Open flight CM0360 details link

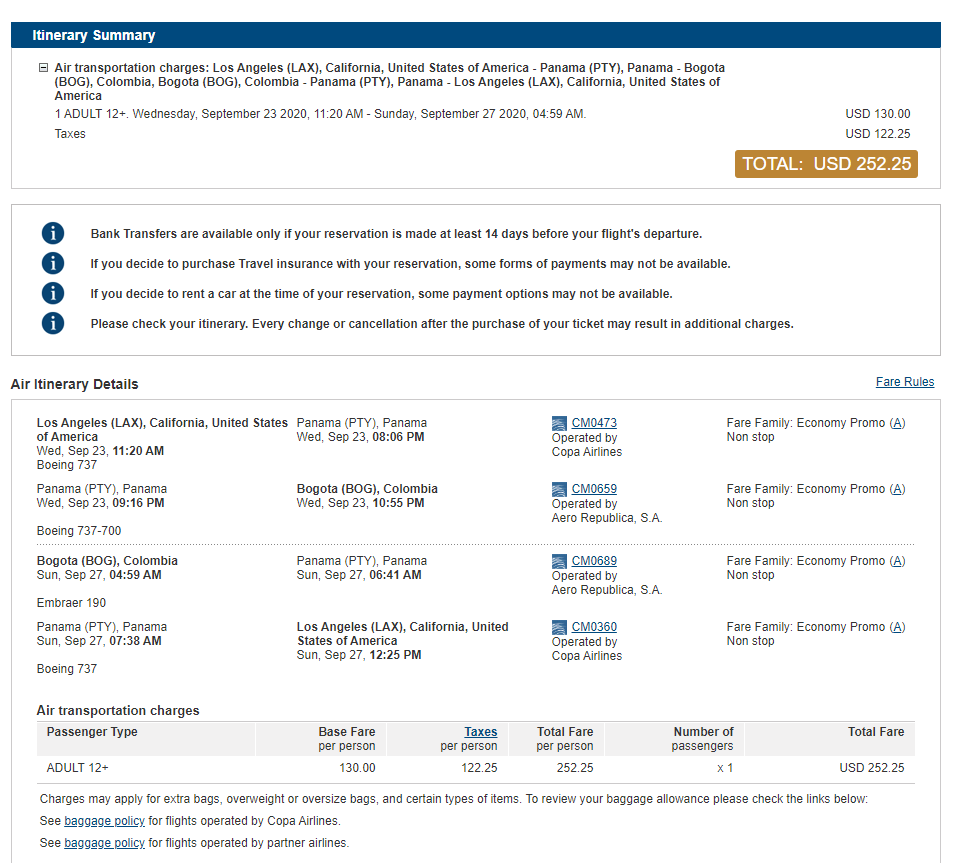click(594, 627)
